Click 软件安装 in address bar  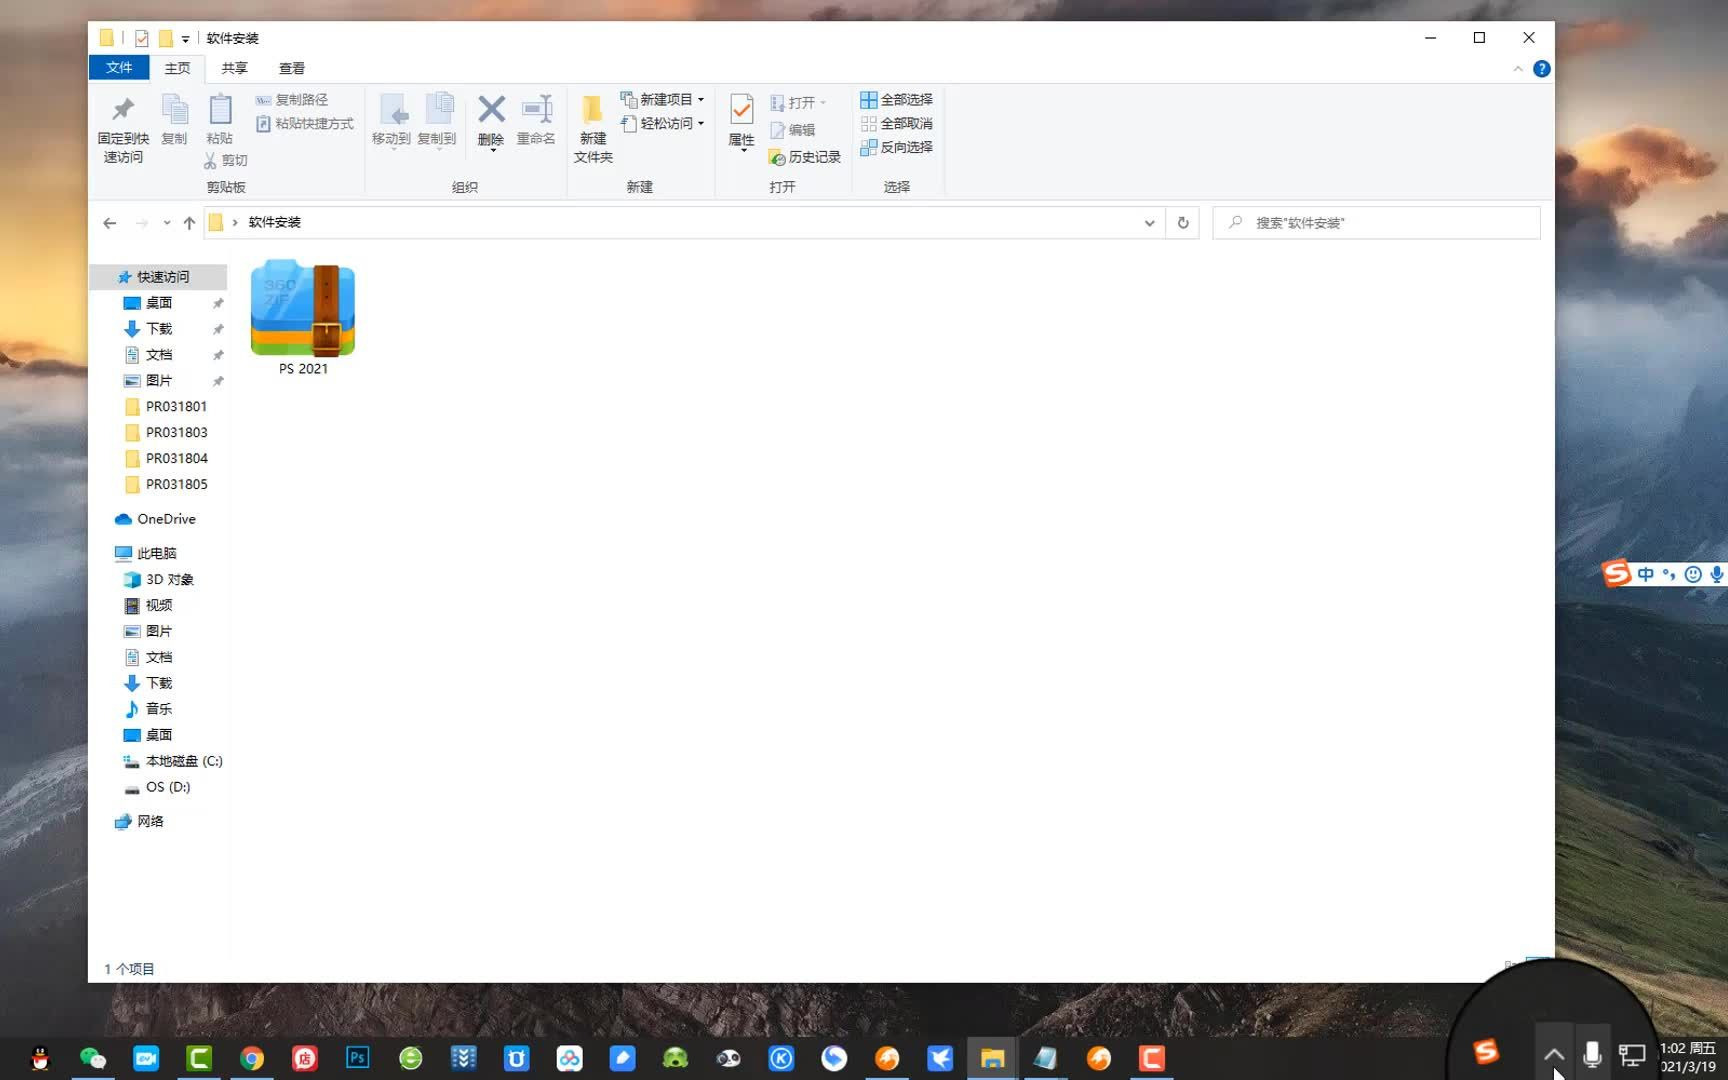275,222
